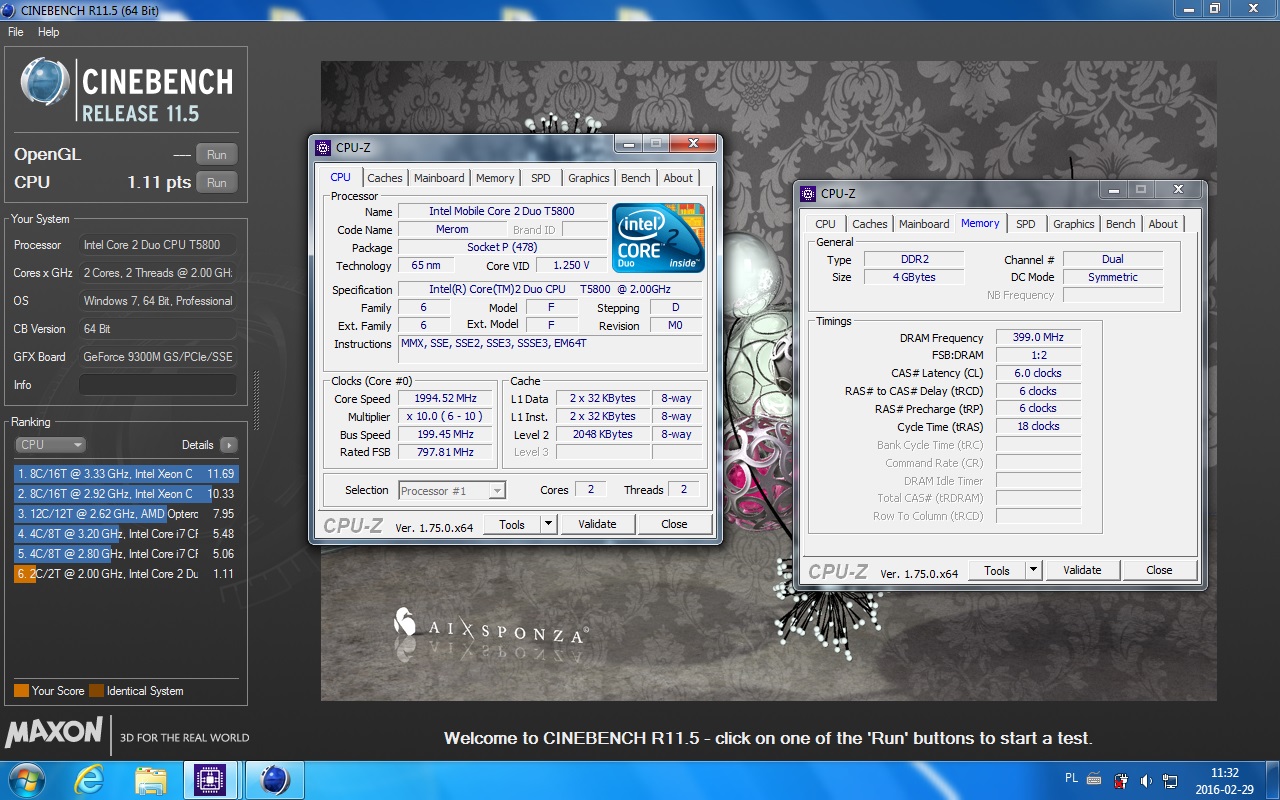Open Windows Explorer from taskbar
The height and width of the screenshot is (800, 1280).
[151, 780]
